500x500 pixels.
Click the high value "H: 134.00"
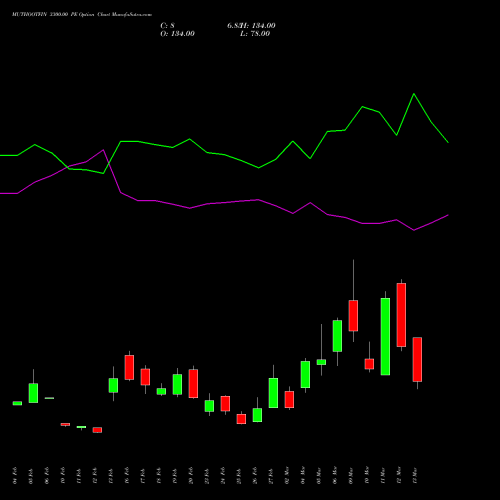[258, 26]
